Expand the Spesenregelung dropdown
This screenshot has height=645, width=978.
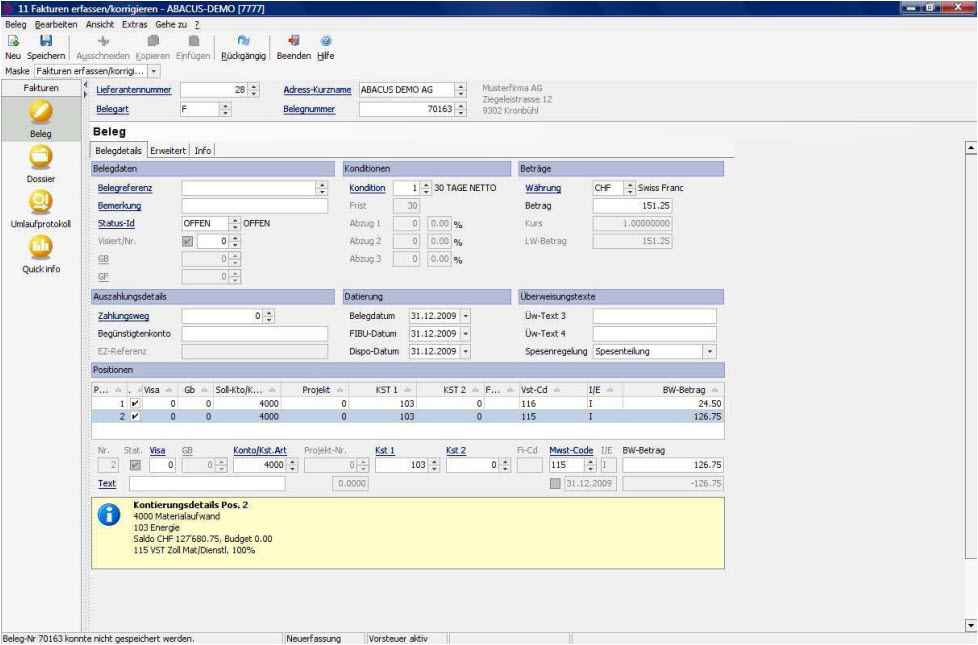(x=710, y=352)
